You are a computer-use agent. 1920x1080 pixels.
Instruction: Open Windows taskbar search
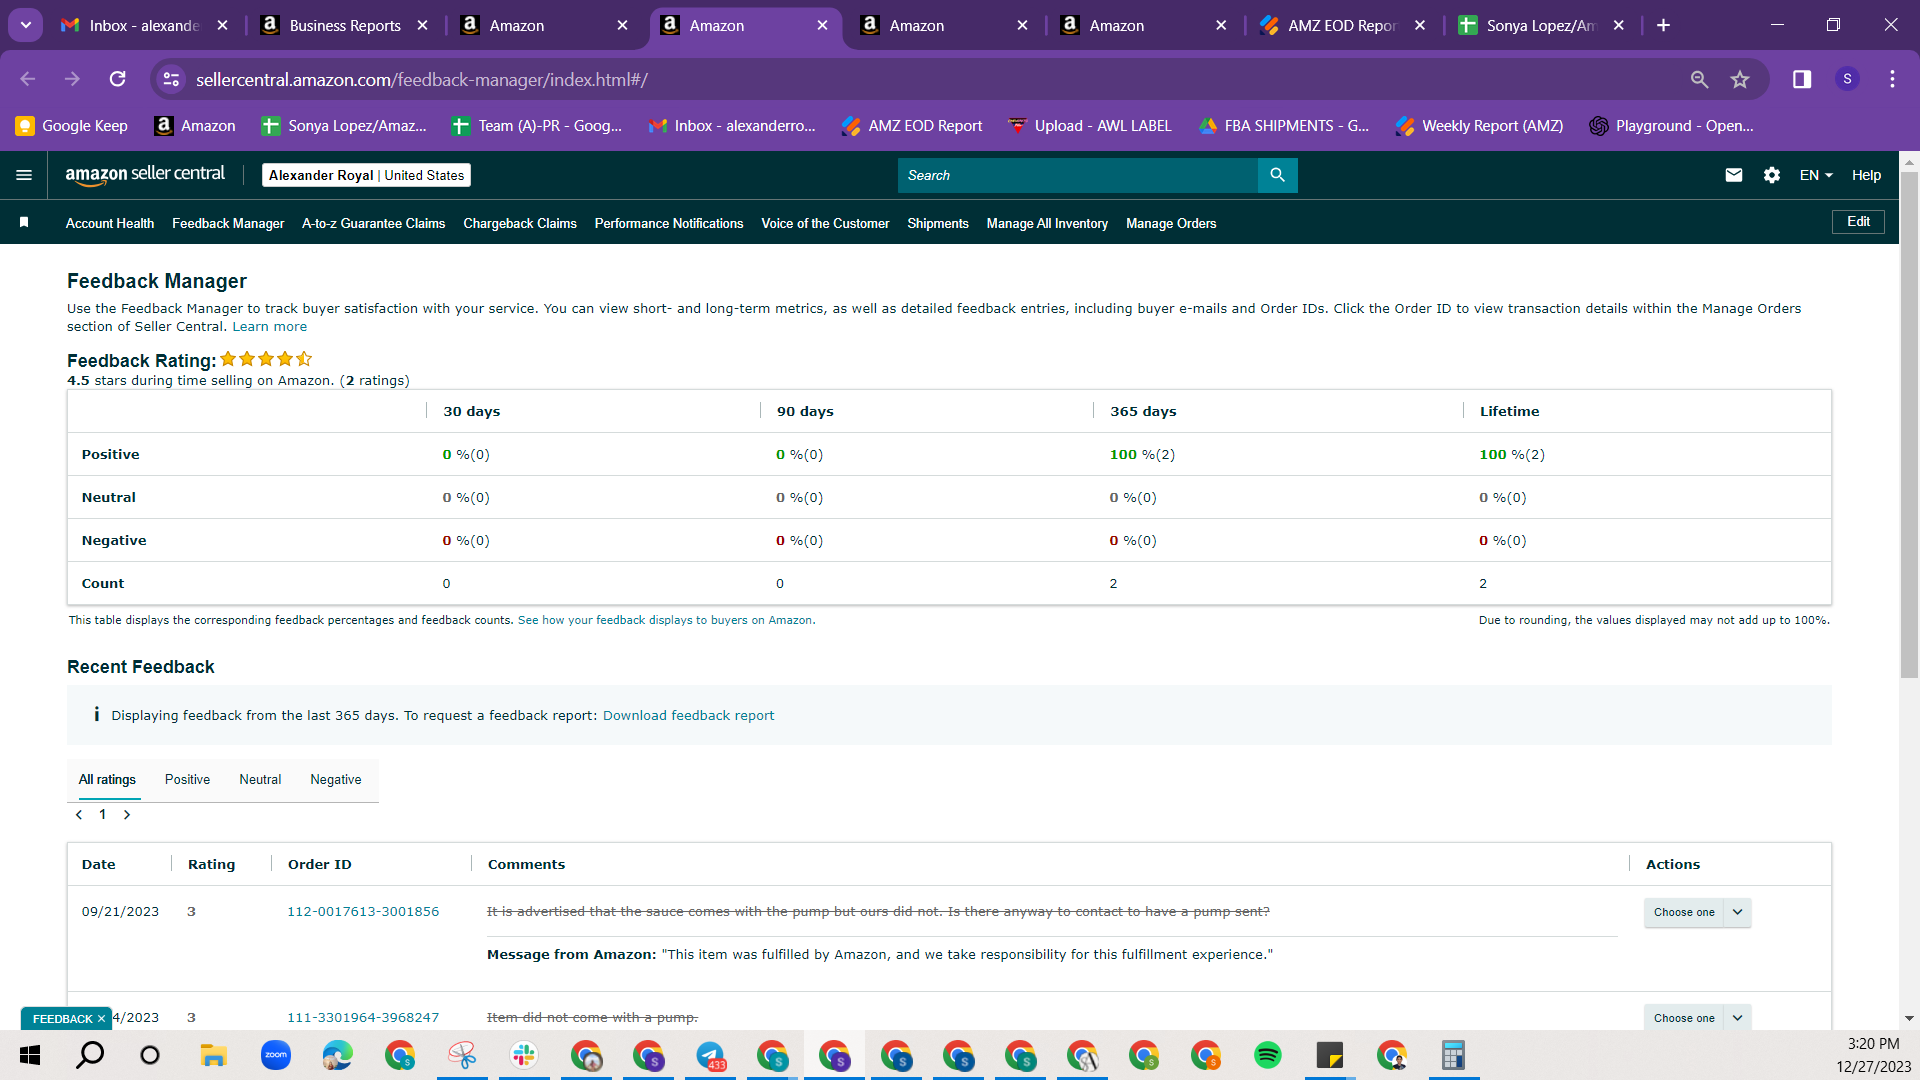tap(90, 1055)
